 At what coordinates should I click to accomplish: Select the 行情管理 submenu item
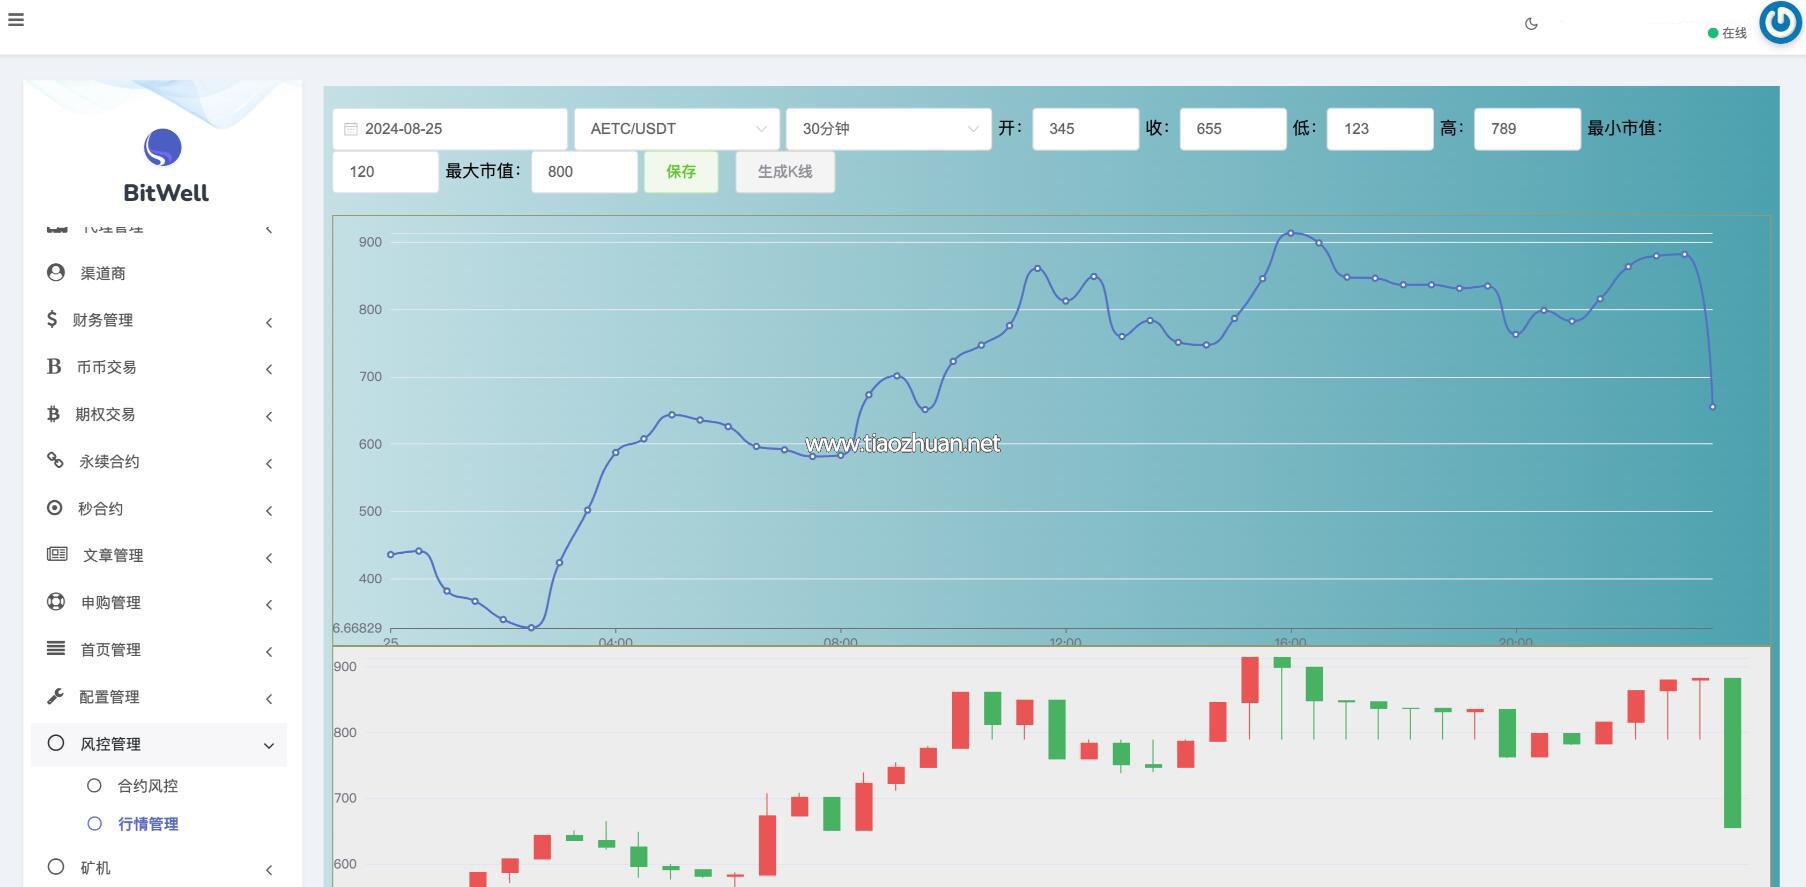(147, 824)
